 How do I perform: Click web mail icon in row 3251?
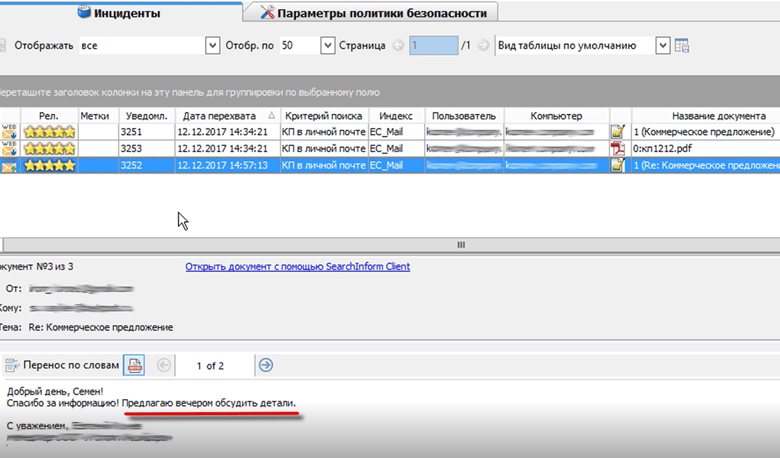tap(9, 132)
